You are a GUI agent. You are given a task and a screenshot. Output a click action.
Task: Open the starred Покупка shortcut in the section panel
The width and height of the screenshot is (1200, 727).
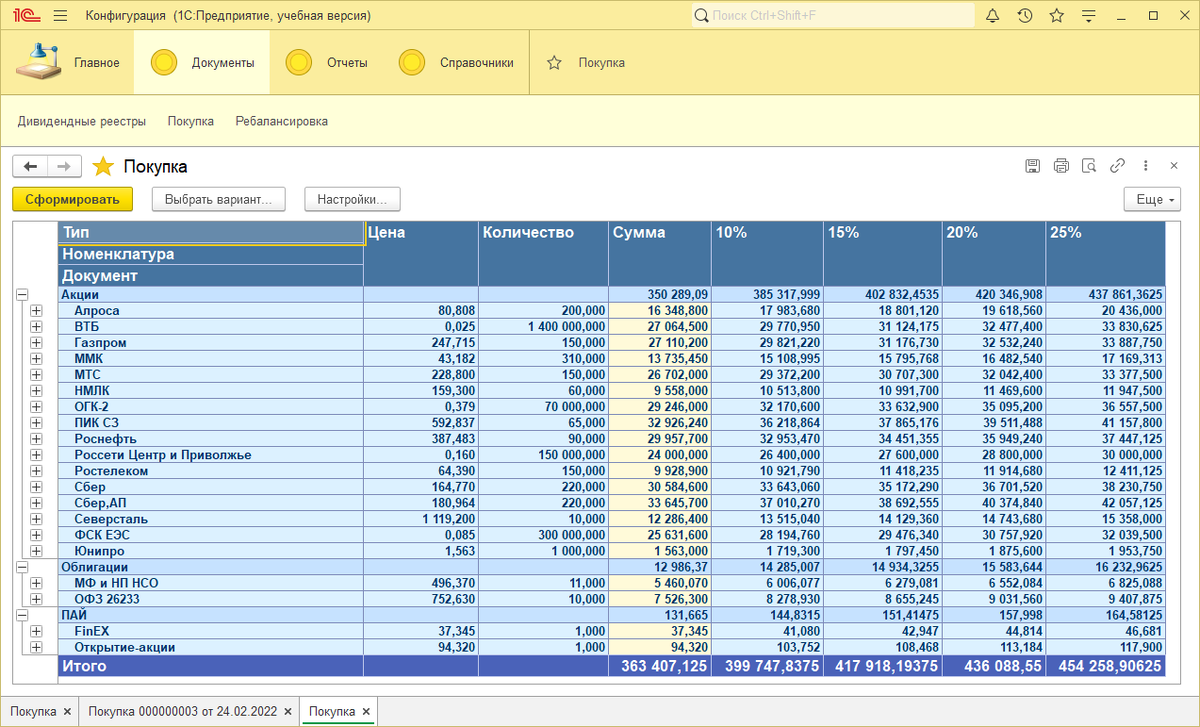[x=586, y=63]
